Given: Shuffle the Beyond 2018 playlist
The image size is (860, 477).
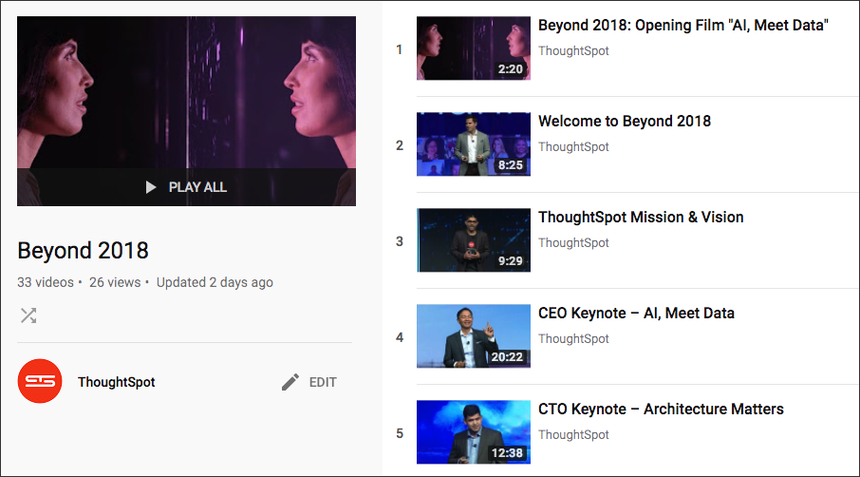Looking at the screenshot, I should point(28,315).
